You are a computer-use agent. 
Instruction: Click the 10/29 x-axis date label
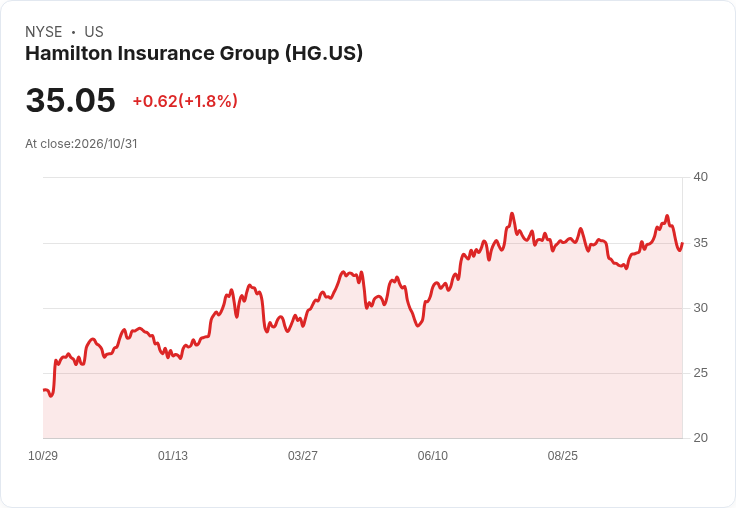click(43, 456)
